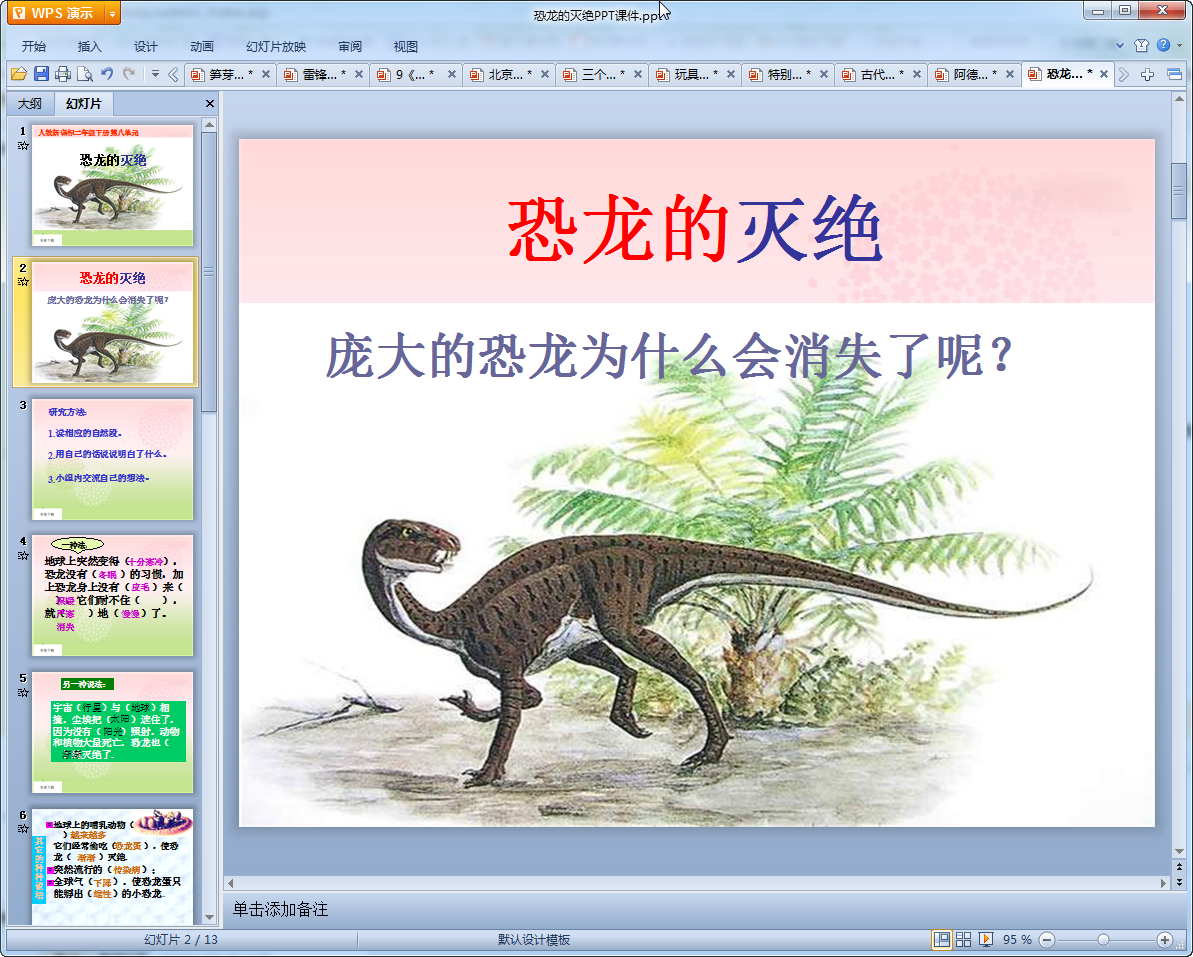
Task: Start the slideshow from the status bar icon
Action: pyautogui.click(x=985, y=940)
